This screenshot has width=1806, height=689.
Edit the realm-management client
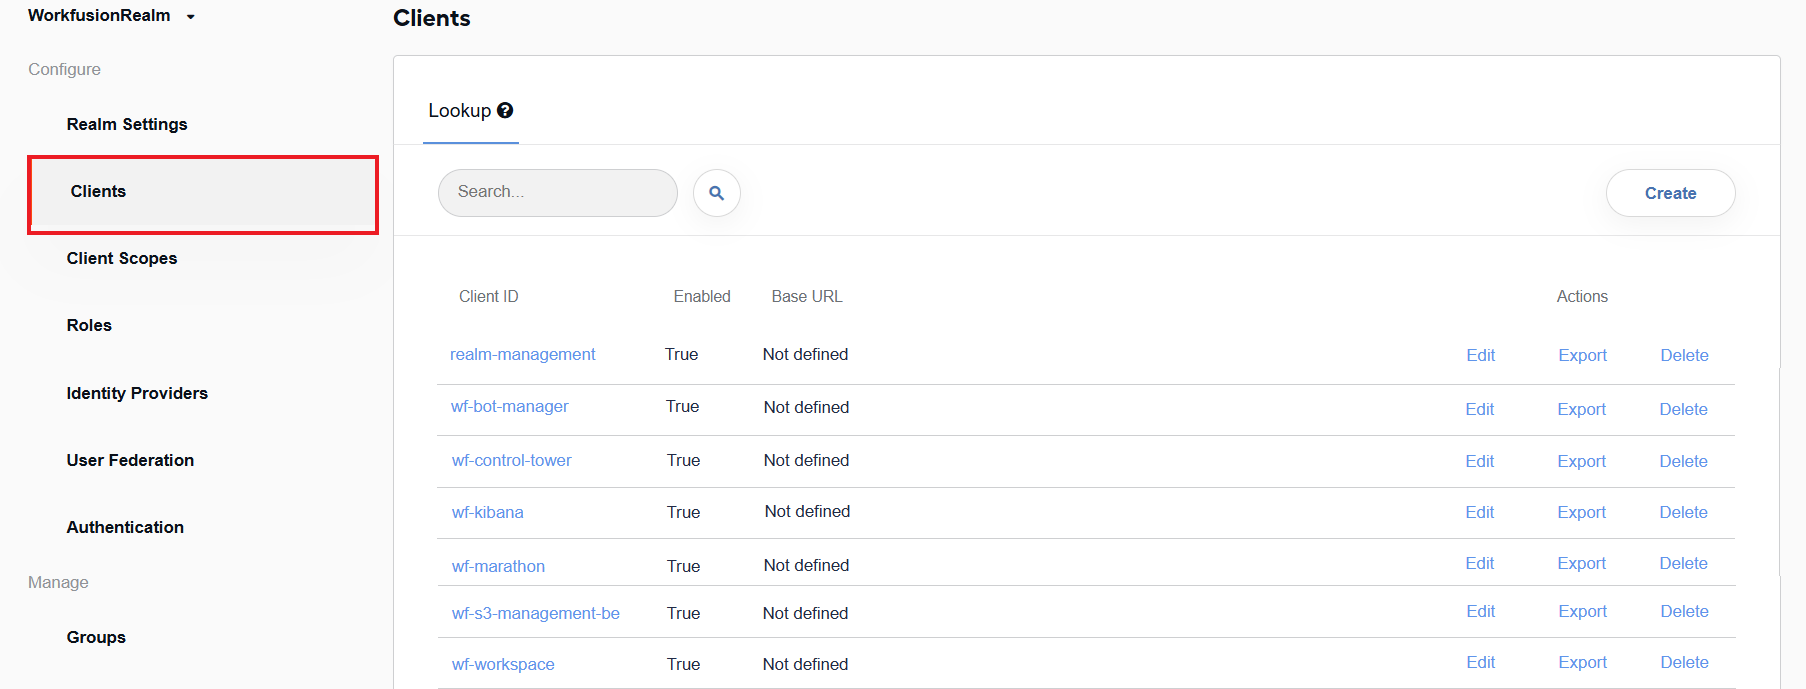(x=1480, y=355)
